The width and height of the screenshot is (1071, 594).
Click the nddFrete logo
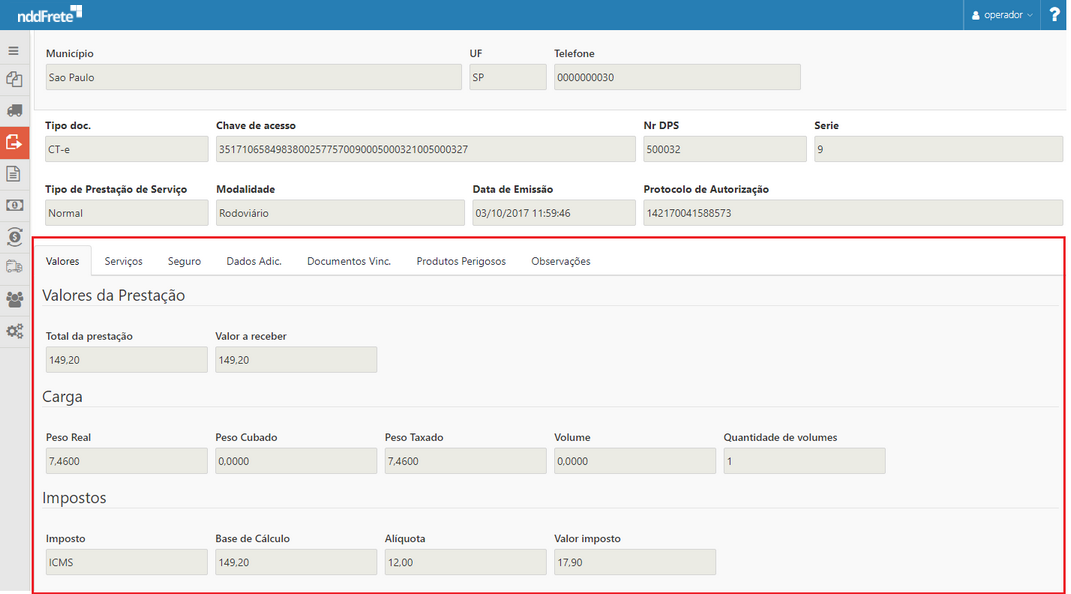[x=49, y=14]
